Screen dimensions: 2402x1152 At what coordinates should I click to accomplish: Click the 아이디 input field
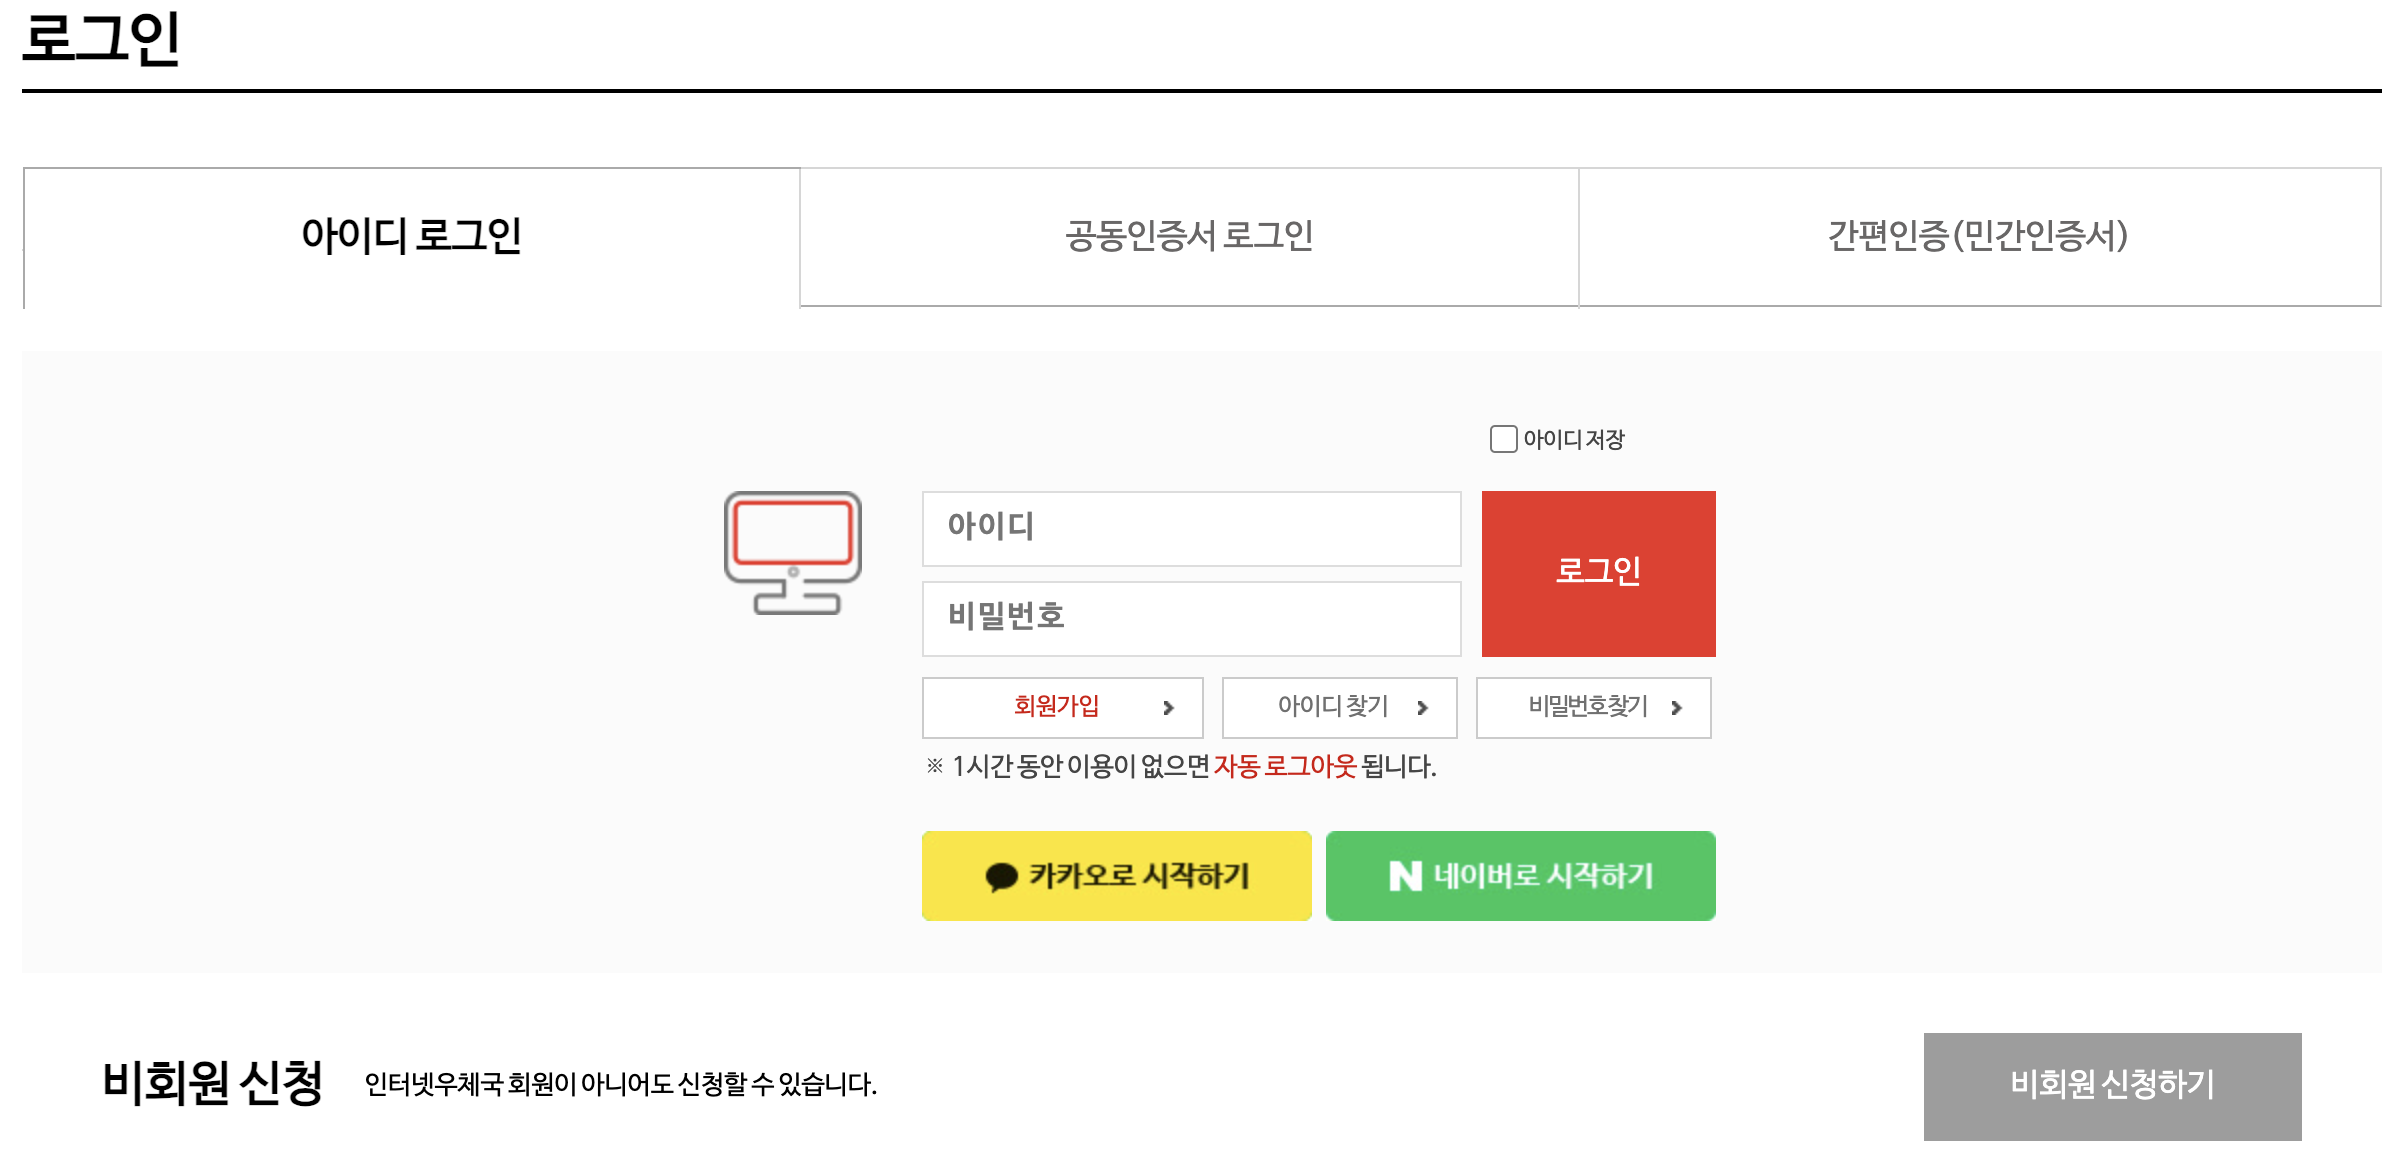coord(1190,530)
